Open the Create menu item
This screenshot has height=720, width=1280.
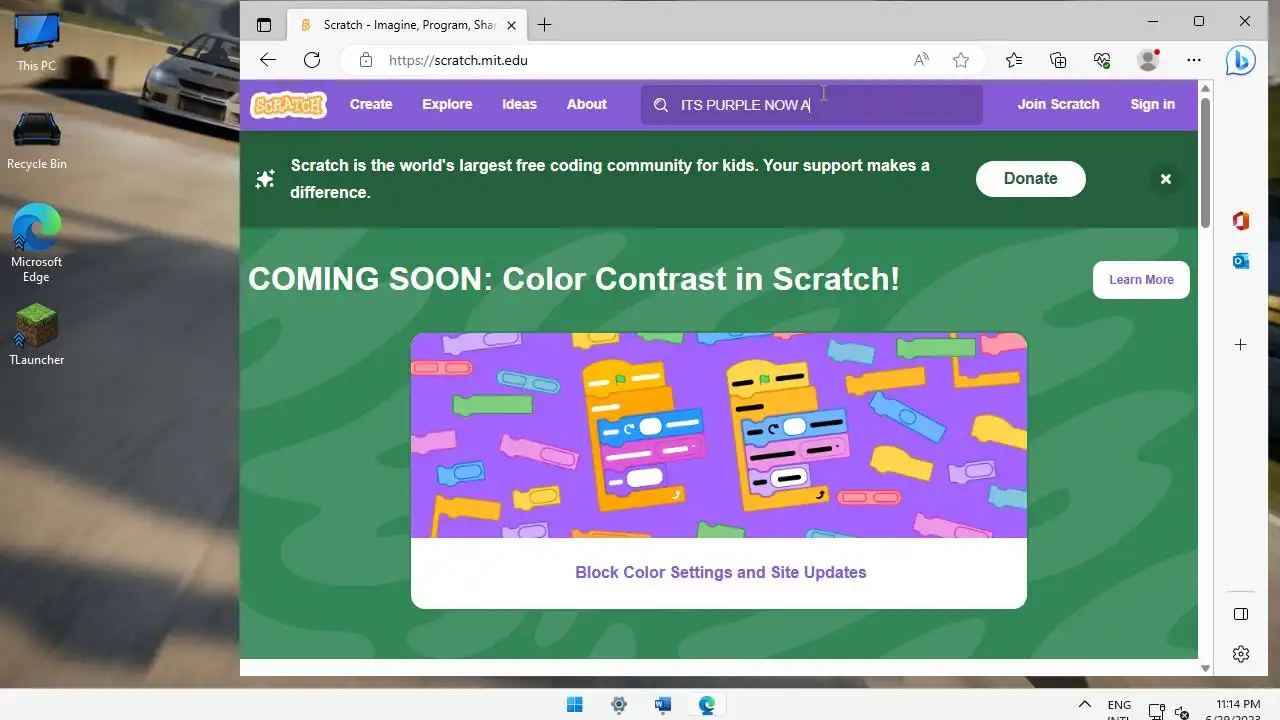click(371, 104)
